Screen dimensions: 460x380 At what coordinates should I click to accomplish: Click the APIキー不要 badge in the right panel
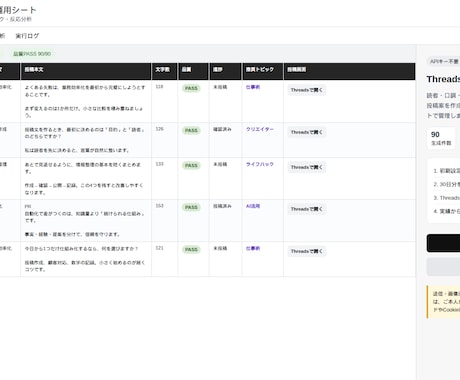[443, 61]
